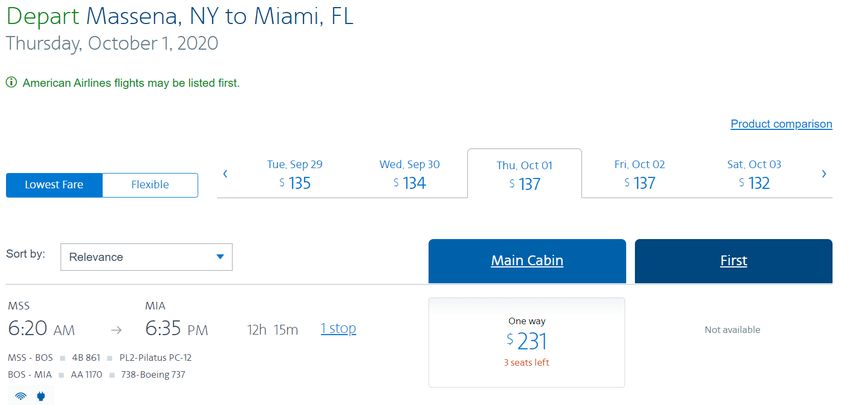Viewport: 850px width, 405px height.
Task: Show earlier dates with left chevron
Action: (226, 174)
